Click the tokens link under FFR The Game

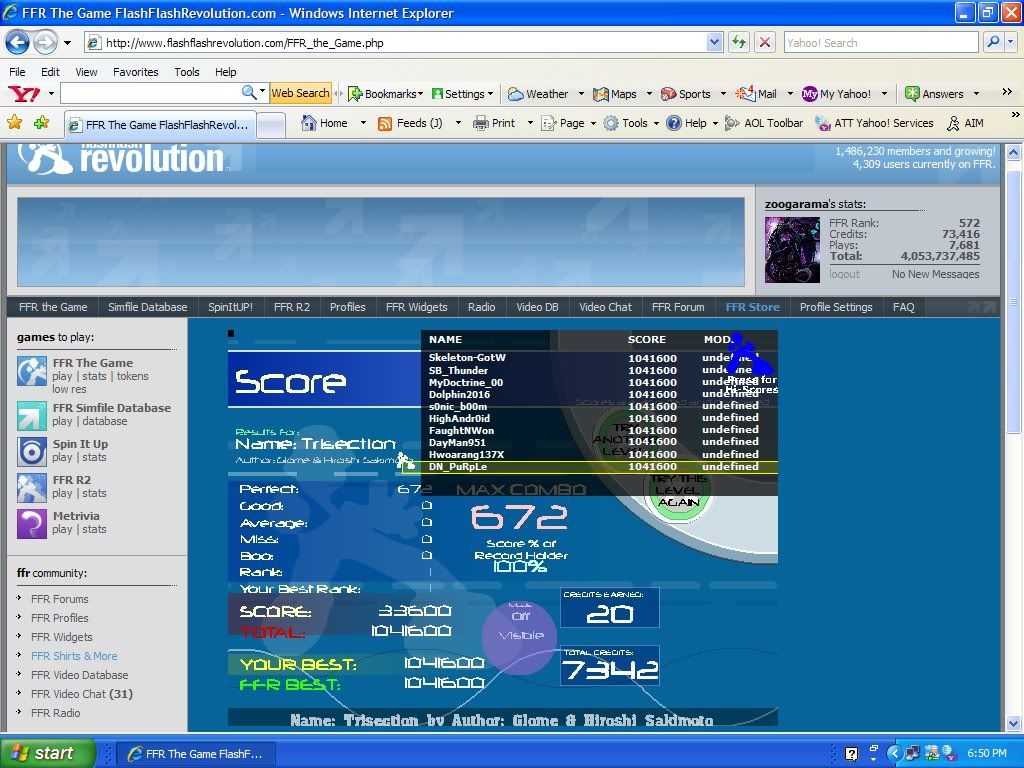[x=133, y=376]
